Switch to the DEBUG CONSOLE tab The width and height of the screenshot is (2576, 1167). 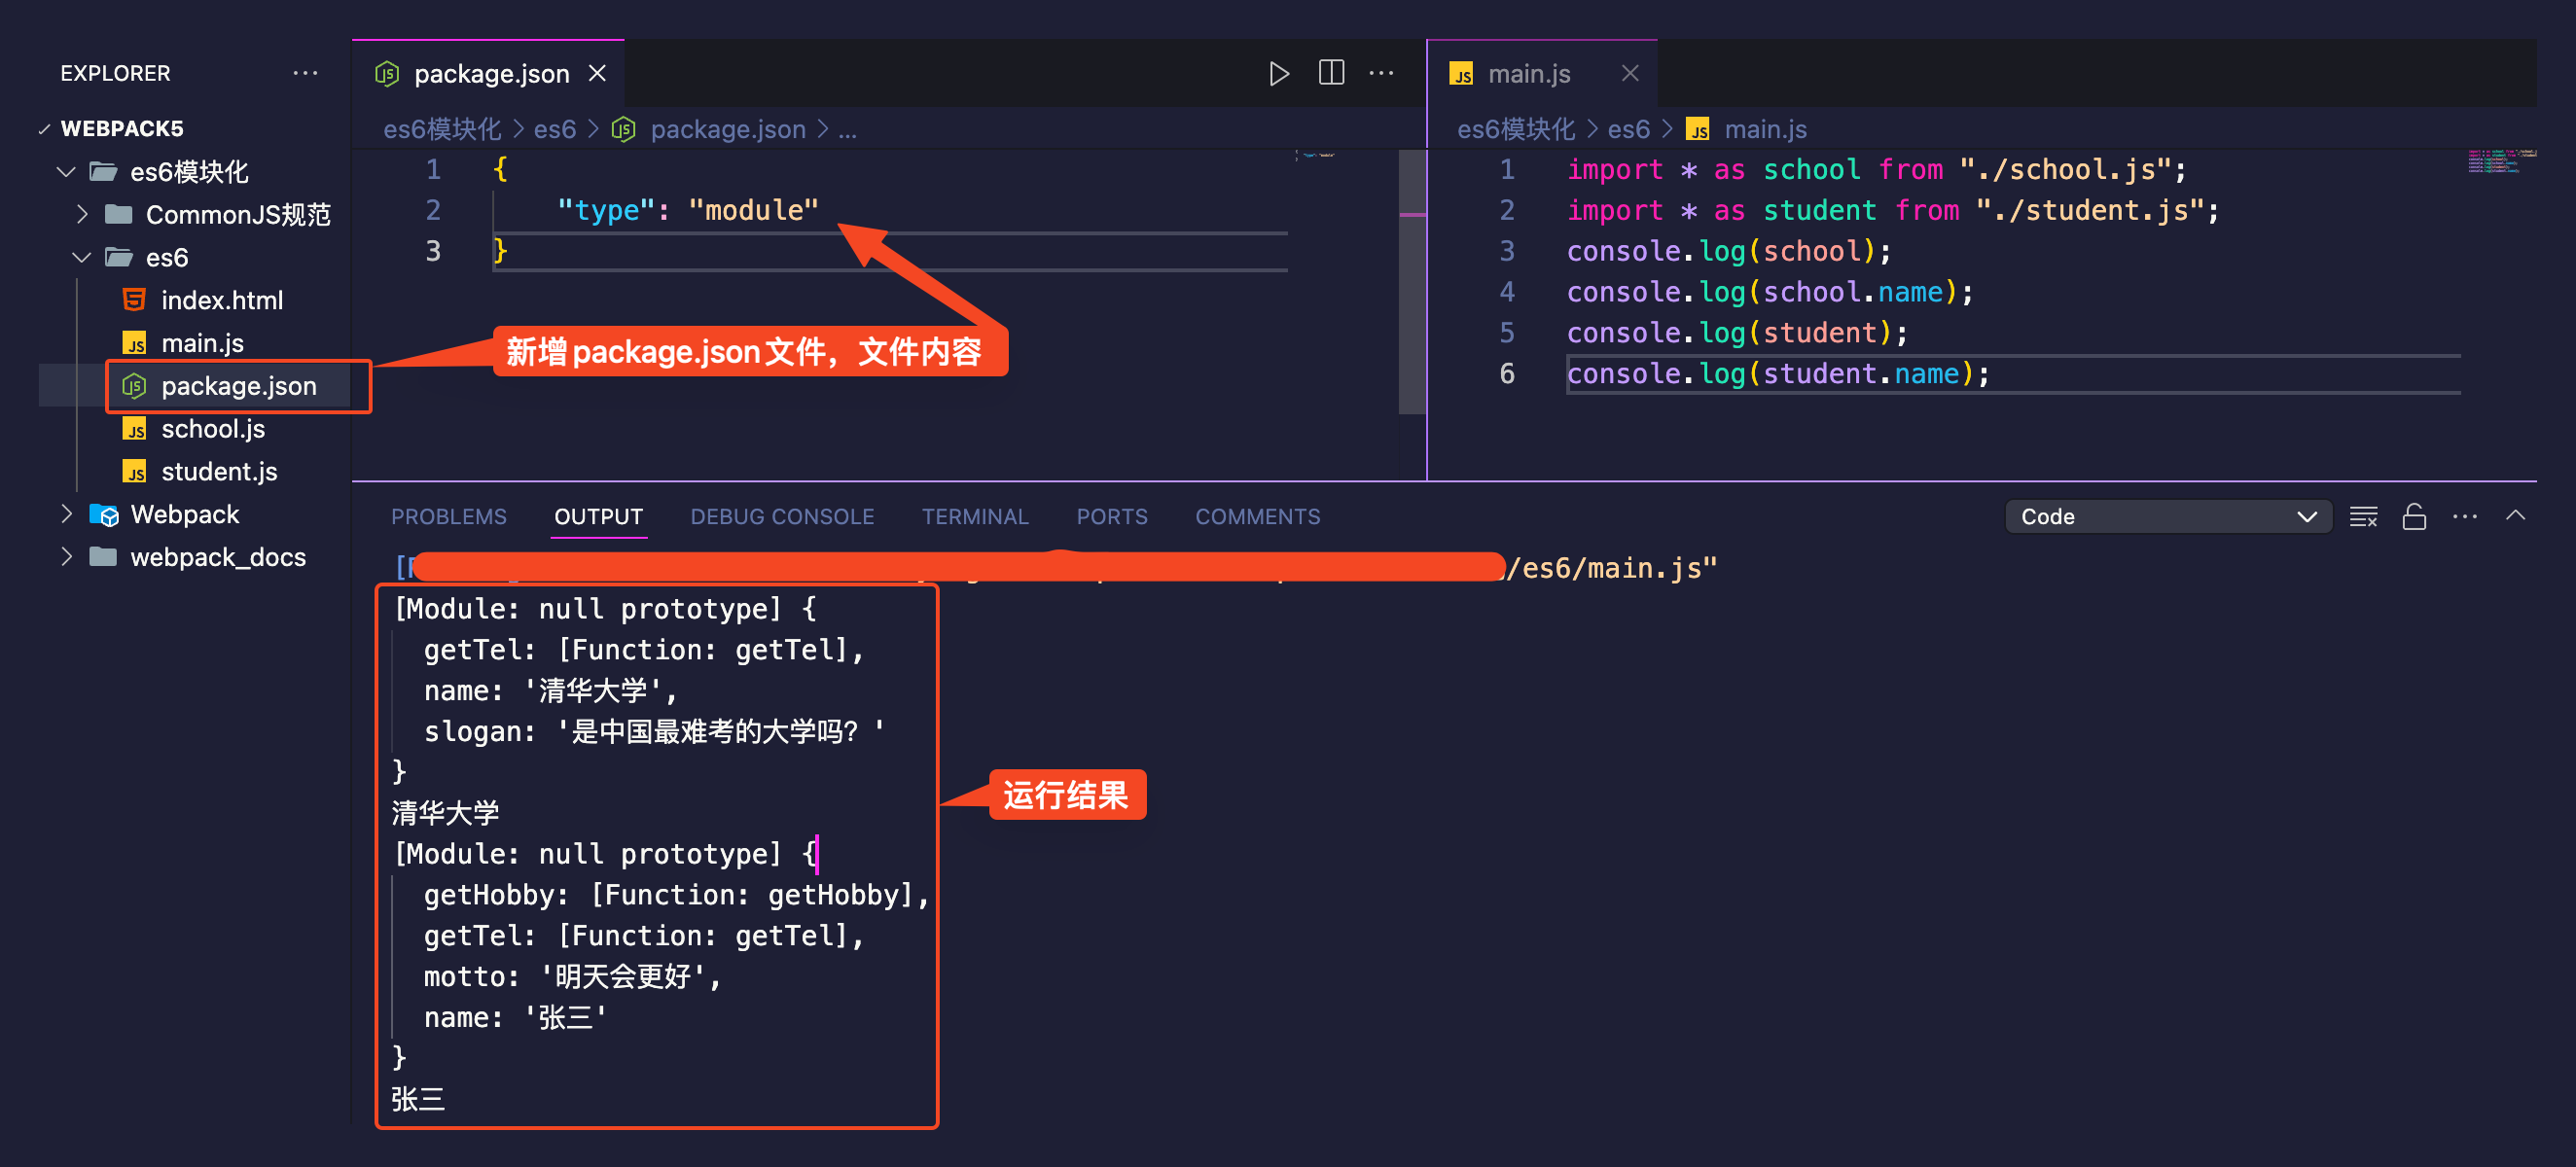pyautogui.click(x=781, y=517)
